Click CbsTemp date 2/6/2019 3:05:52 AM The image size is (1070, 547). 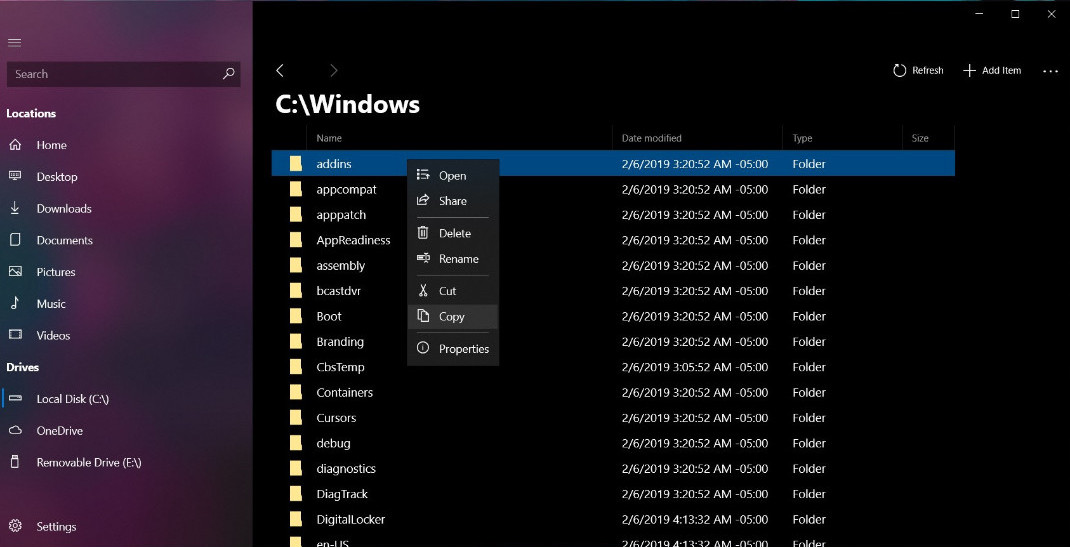[695, 367]
